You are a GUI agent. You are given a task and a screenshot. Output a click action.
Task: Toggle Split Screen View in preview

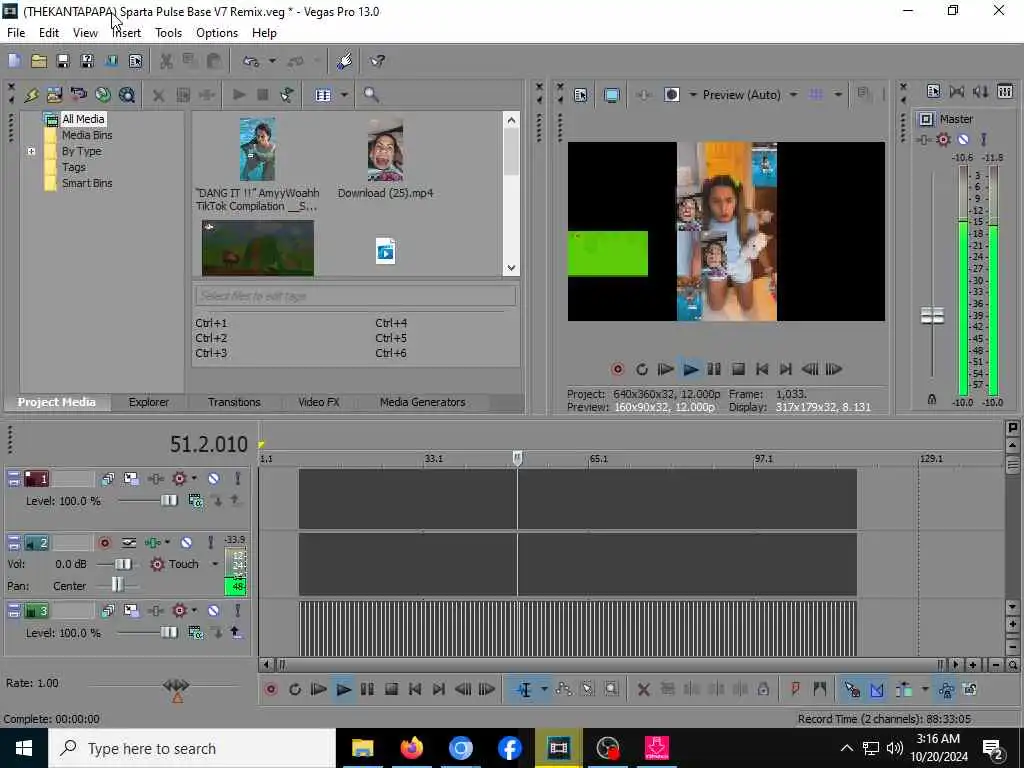tap(671, 95)
